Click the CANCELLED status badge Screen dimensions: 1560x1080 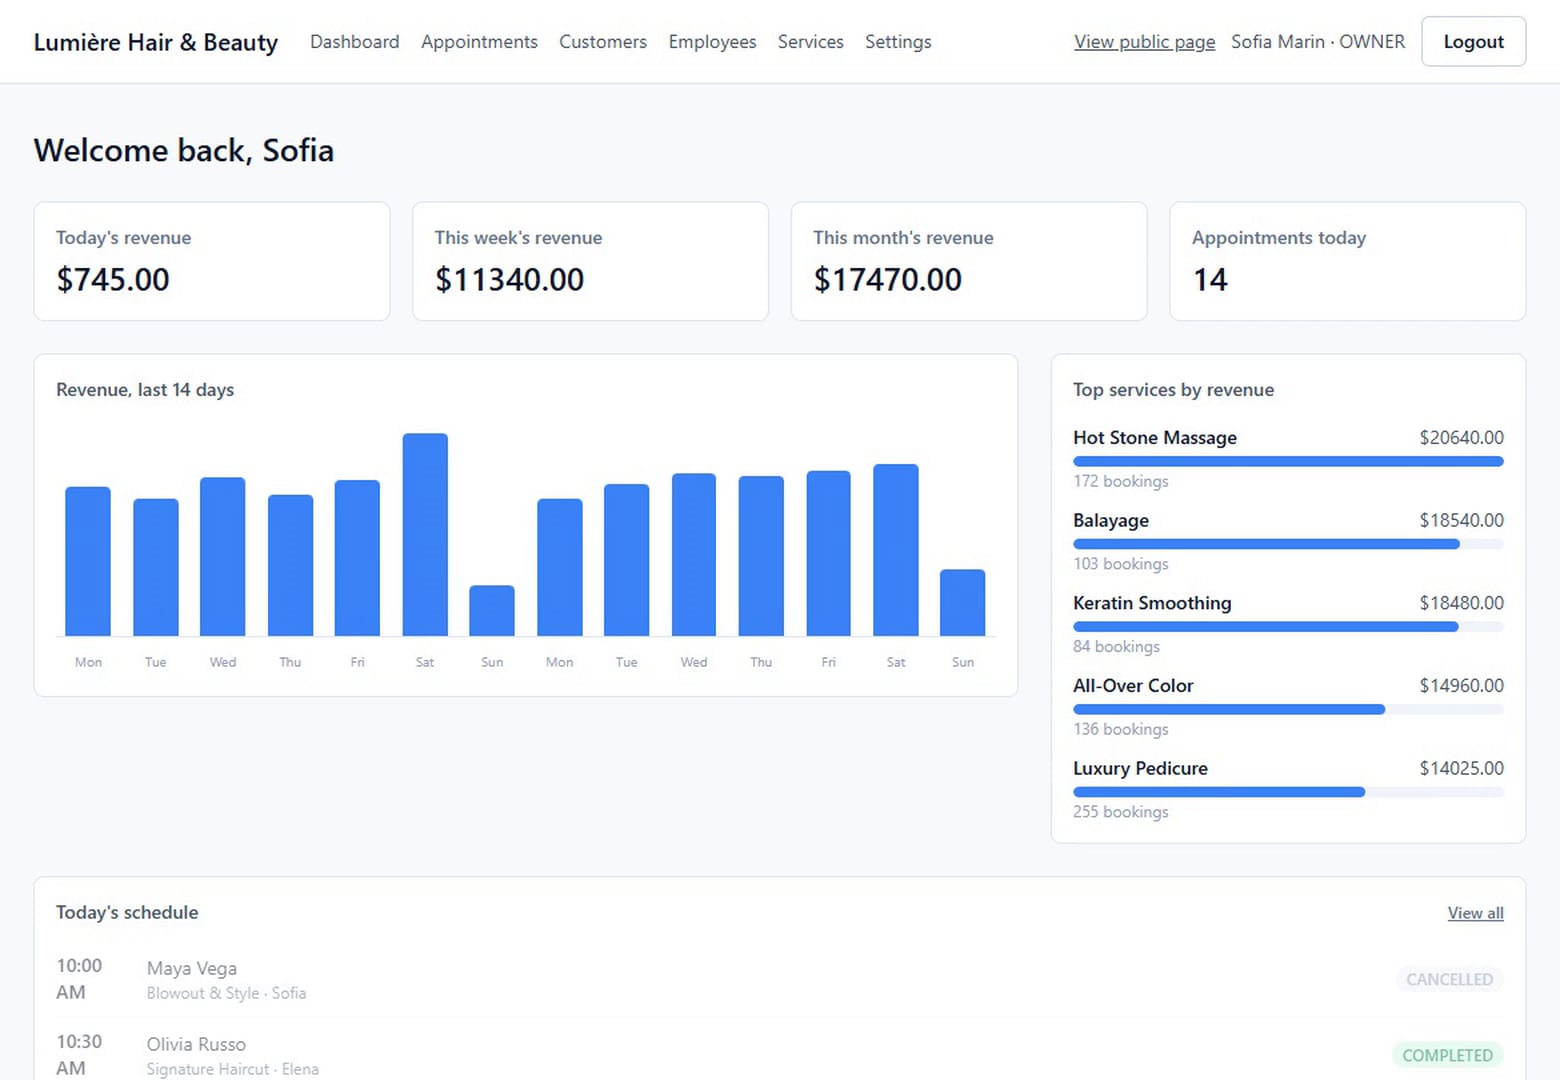coord(1449,980)
